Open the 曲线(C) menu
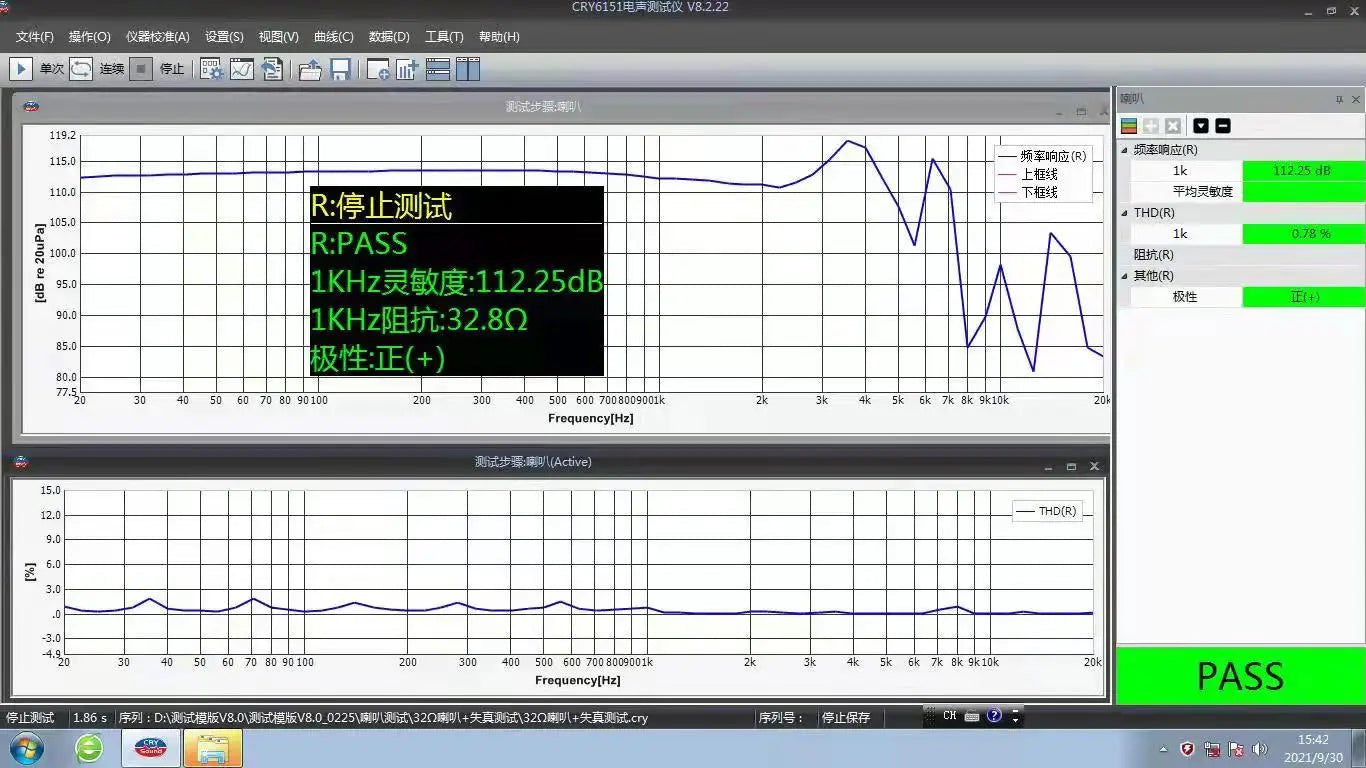Image resolution: width=1366 pixels, height=768 pixels. [333, 37]
